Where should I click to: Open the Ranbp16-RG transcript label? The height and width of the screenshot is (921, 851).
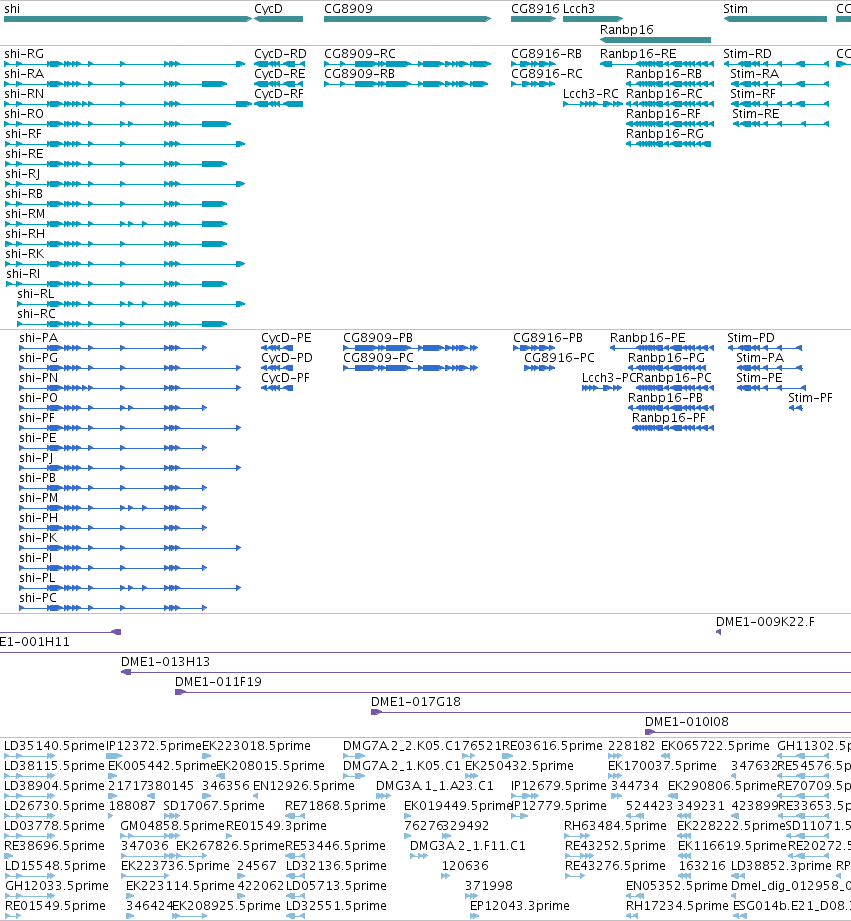pyautogui.click(x=665, y=134)
